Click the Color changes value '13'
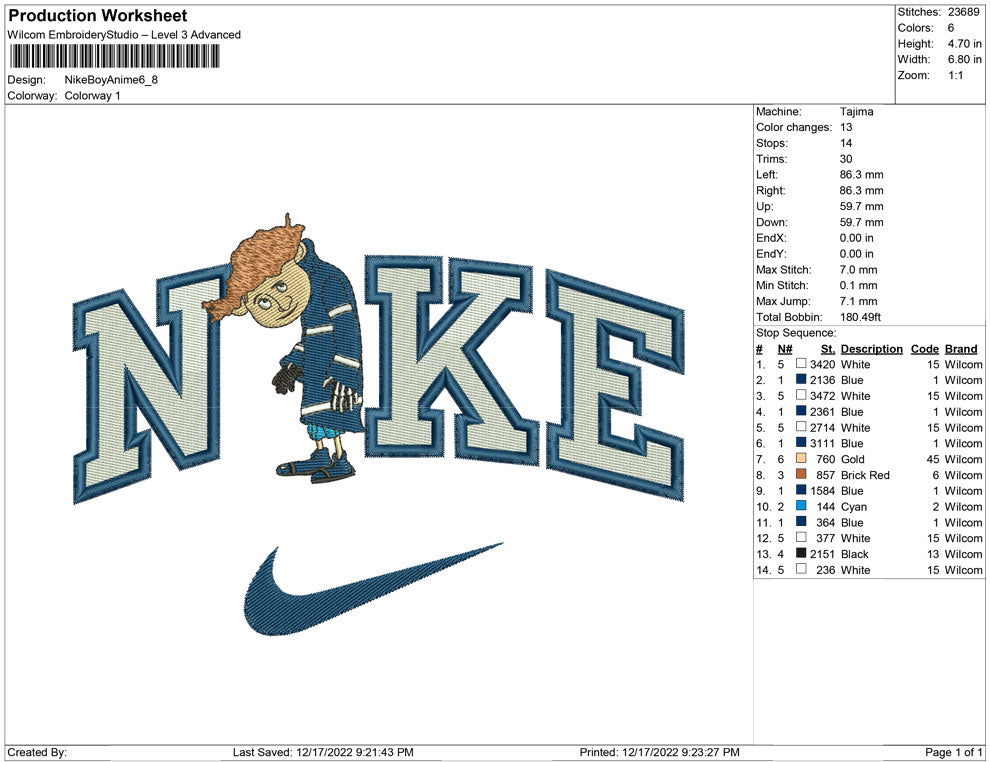This screenshot has width=990, height=762. [x=845, y=128]
